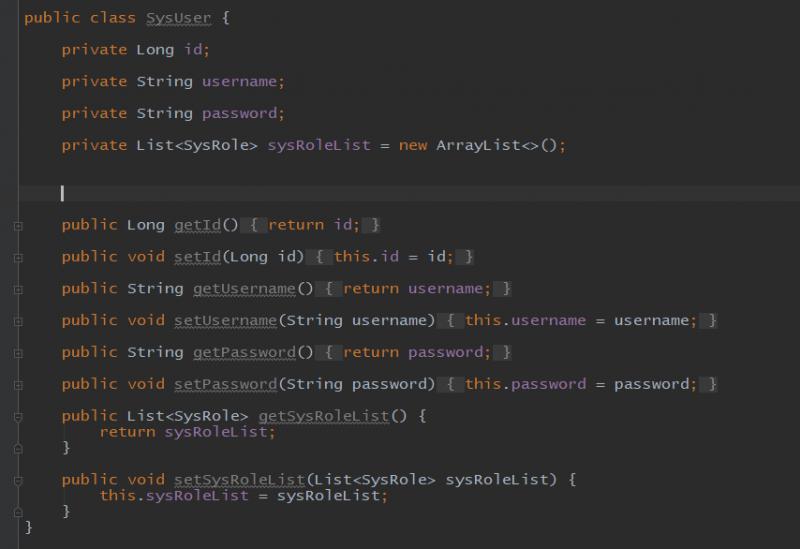Click the SysUser class name

point(179,18)
